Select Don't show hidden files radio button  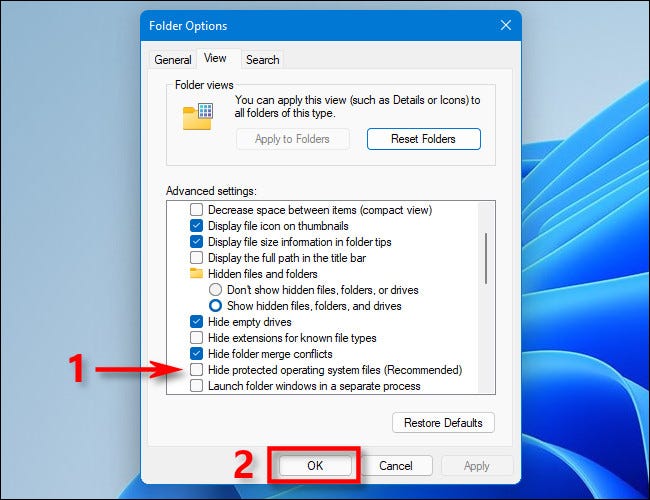215,290
